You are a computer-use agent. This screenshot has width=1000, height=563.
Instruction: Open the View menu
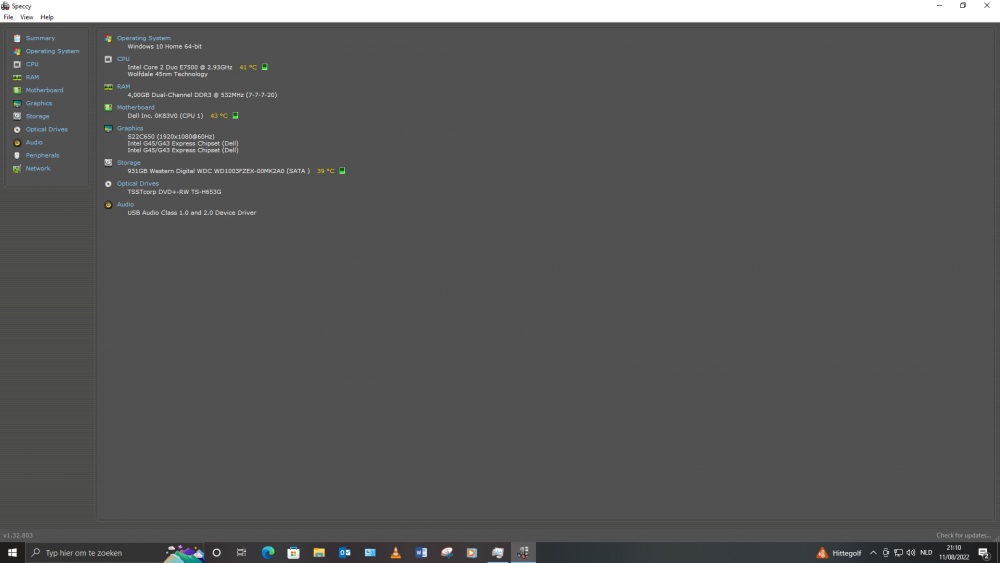pyautogui.click(x=27, y=17)
